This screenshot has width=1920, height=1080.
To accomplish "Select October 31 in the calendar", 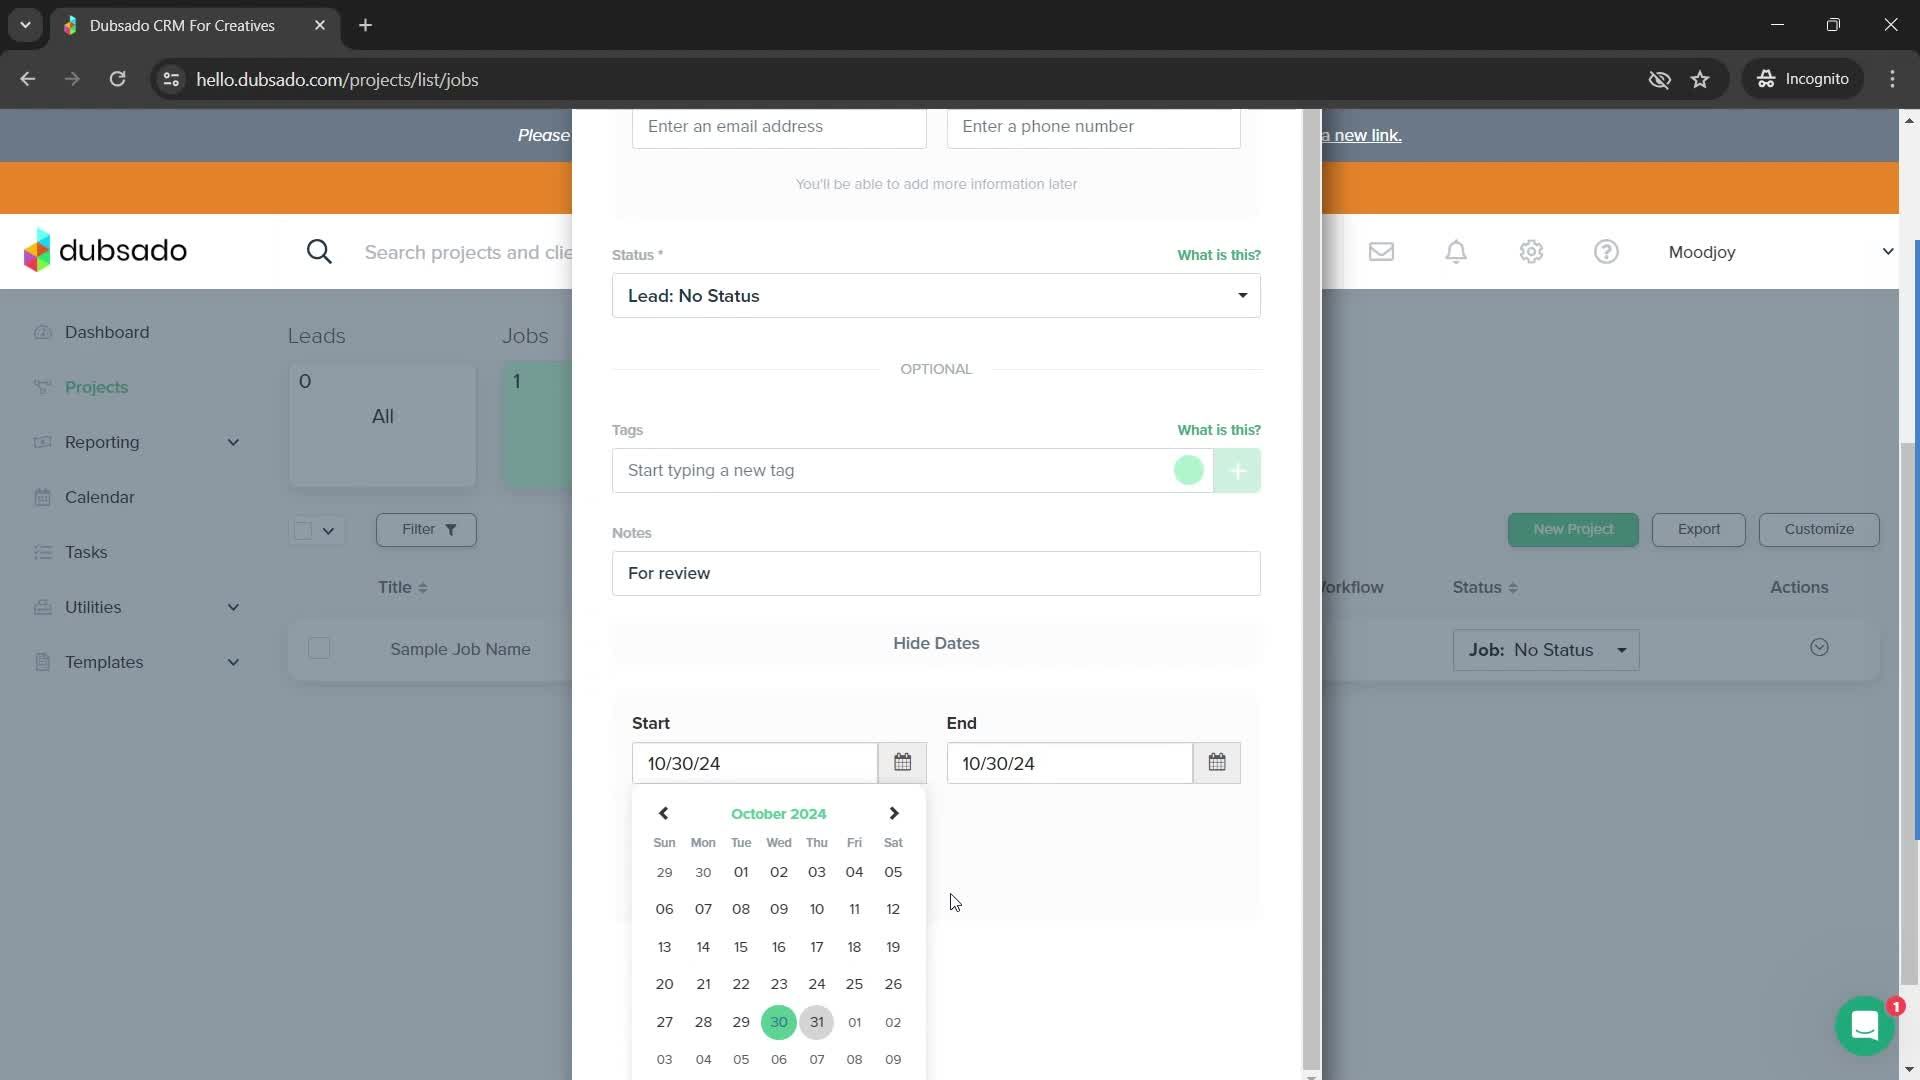I will [816, 1022].
